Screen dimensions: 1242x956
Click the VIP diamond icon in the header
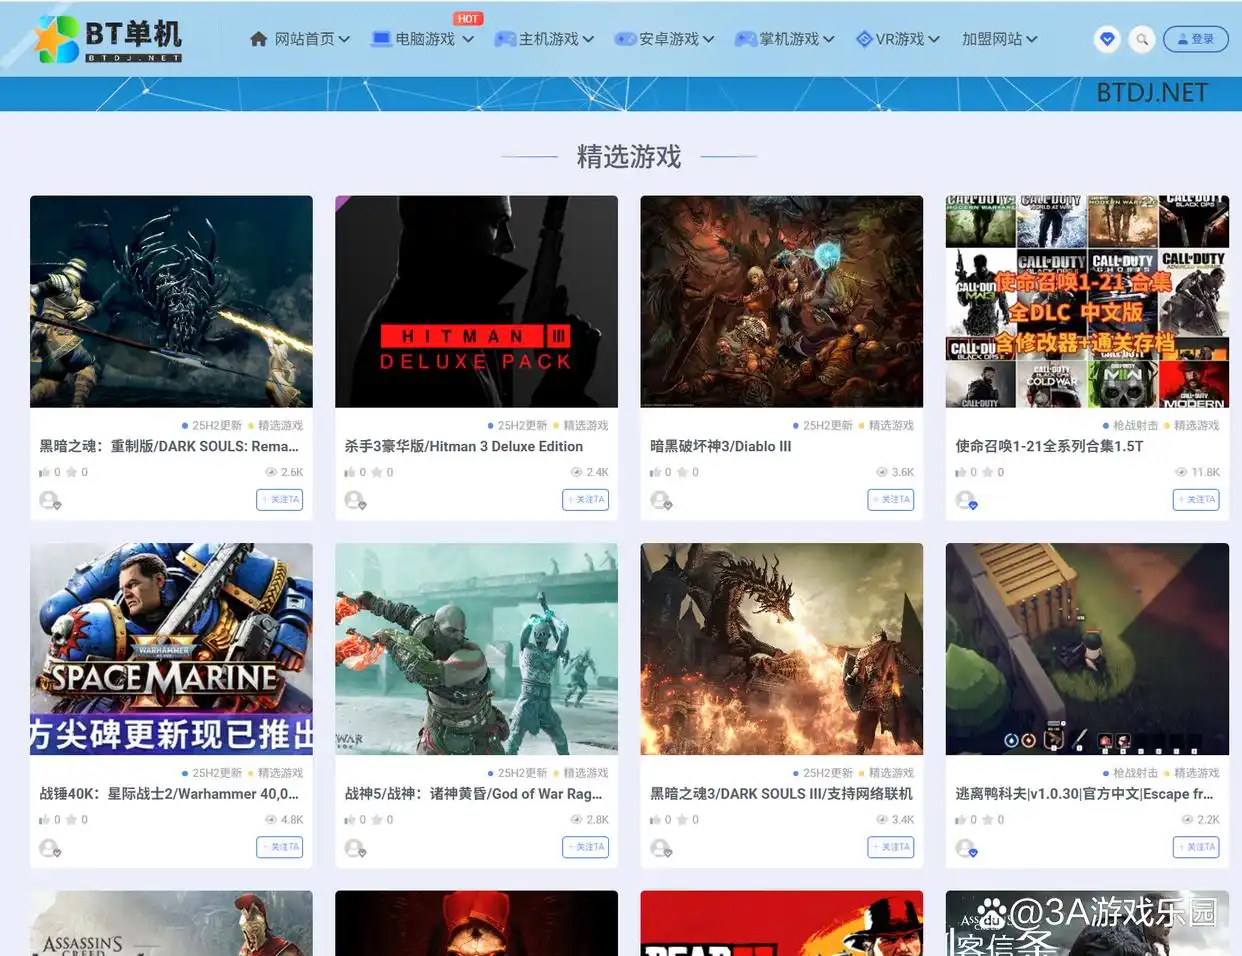(1106, 39)
